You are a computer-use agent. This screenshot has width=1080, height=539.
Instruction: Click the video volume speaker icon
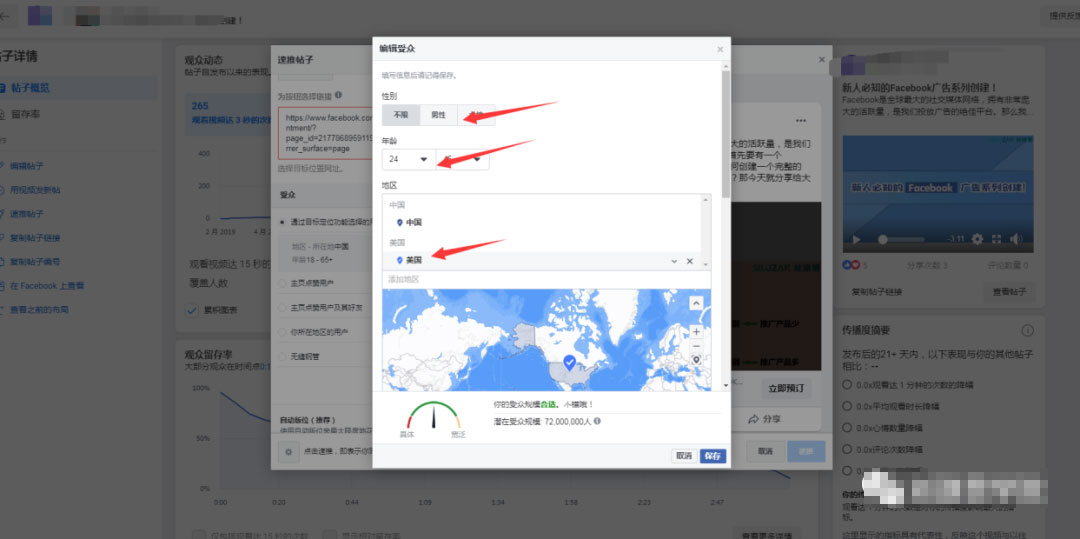tap(1017, 240)
